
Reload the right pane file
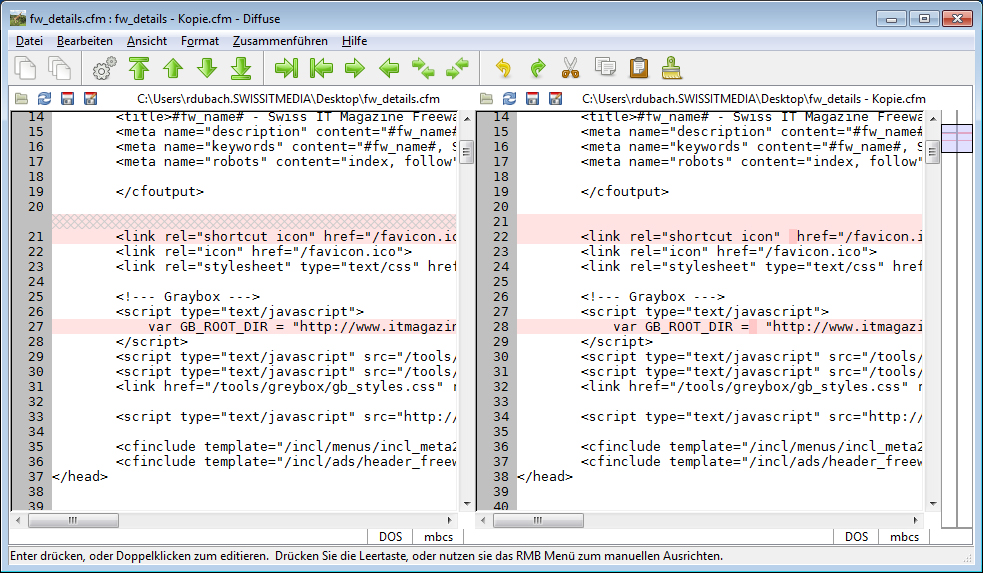click(x=509, y=98)
